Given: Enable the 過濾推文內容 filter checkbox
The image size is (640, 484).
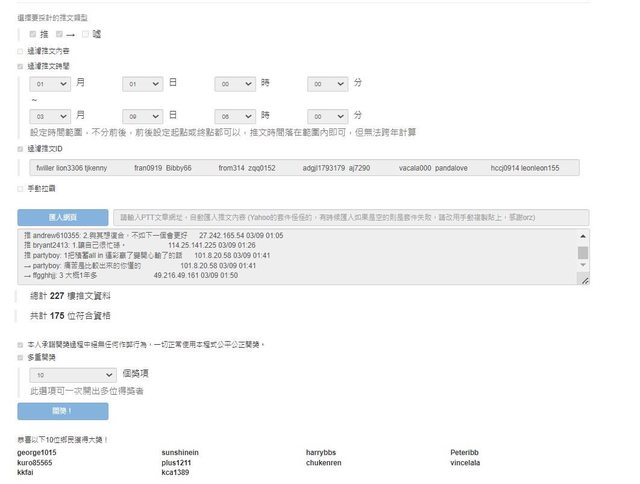Looking at the screenshot, I should coord(20,51).
